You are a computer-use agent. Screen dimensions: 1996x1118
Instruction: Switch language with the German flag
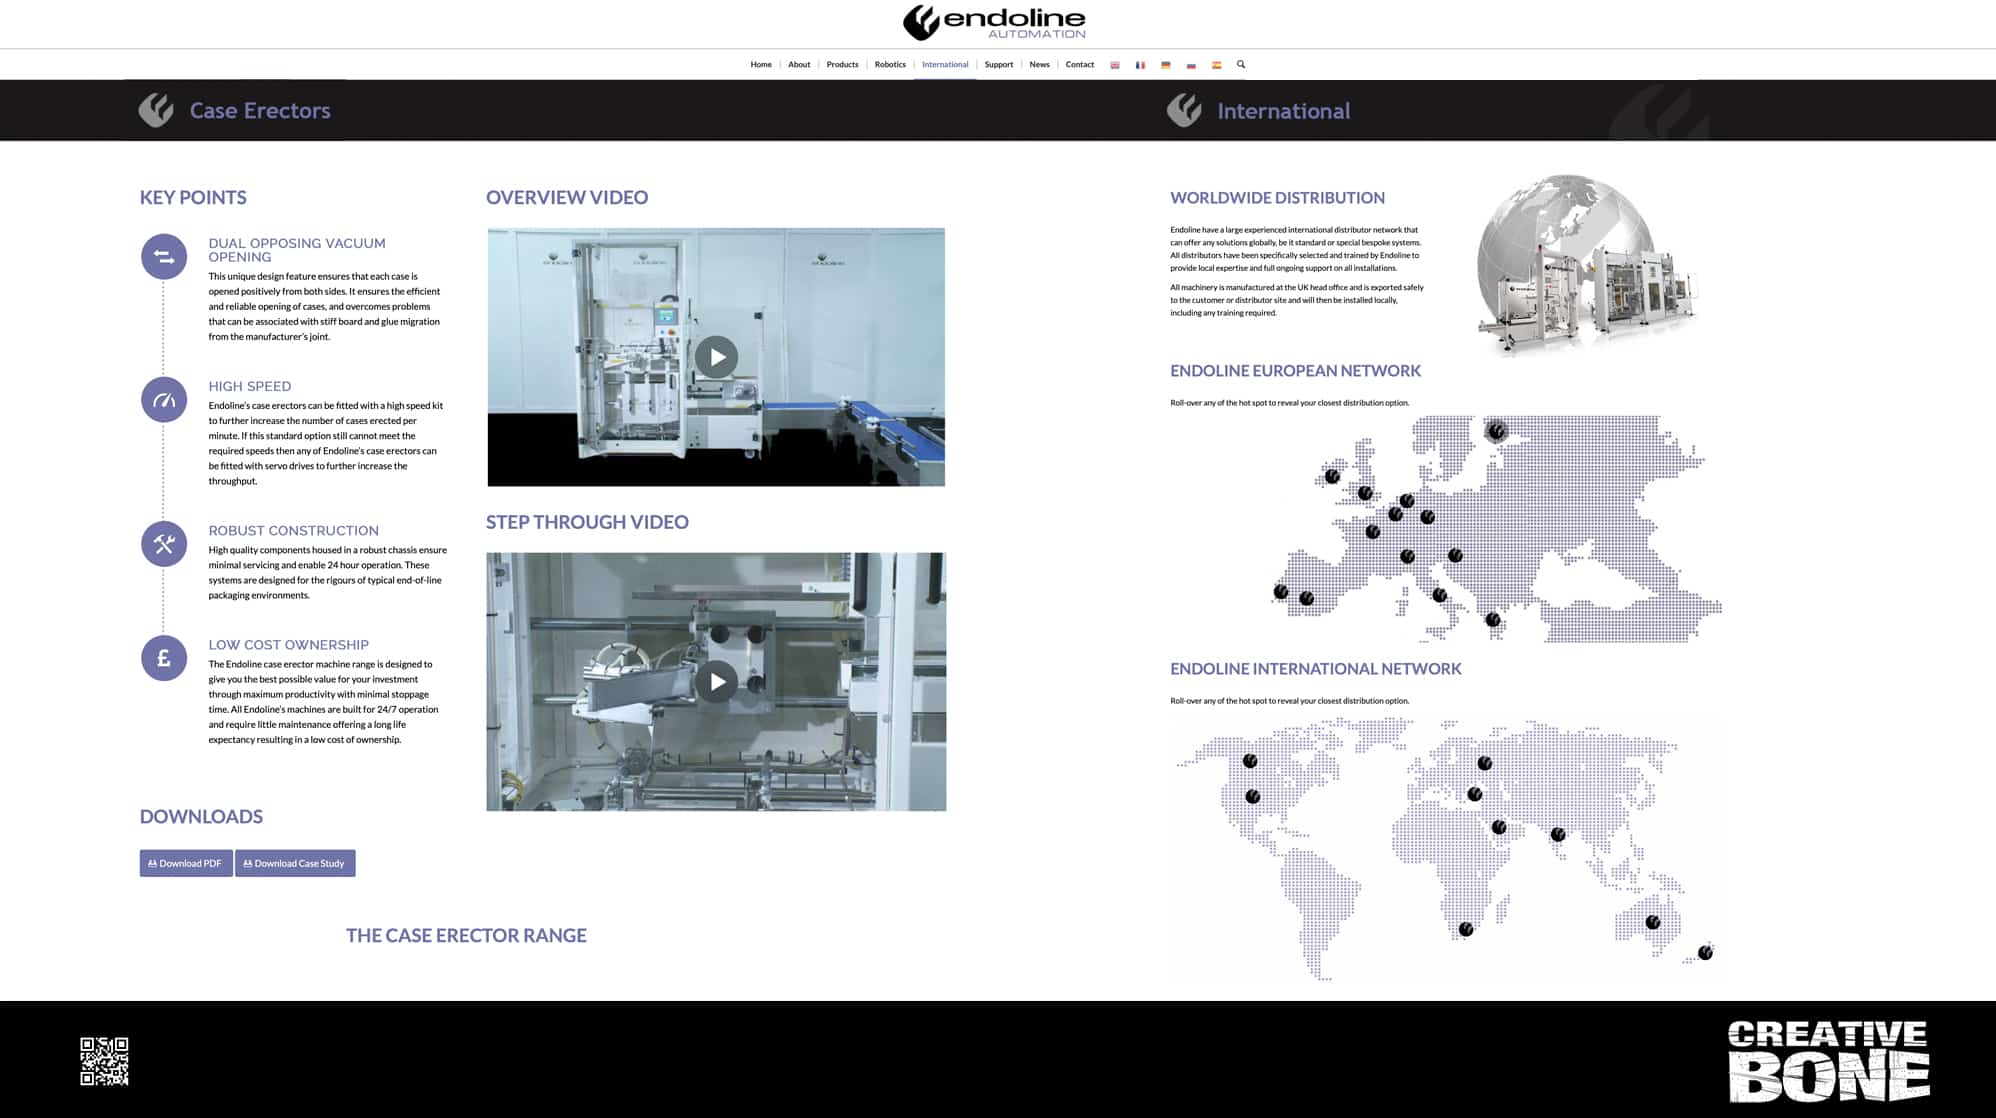tap(1166, 65)
